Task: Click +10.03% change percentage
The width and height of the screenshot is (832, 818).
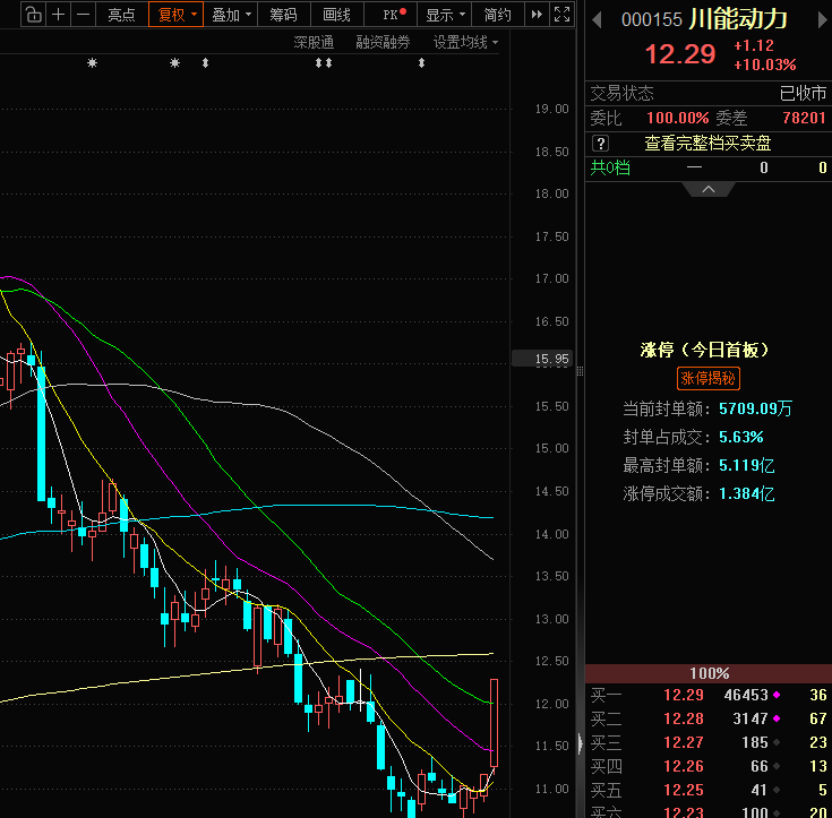Action: pyautogui.click(x=765, y=65)
